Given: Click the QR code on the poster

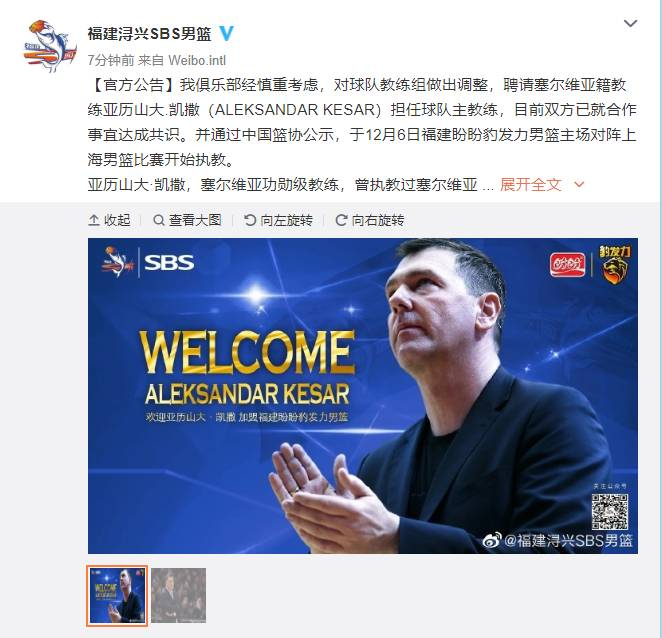Looking at the screenshot, I should tap(610, 512).
